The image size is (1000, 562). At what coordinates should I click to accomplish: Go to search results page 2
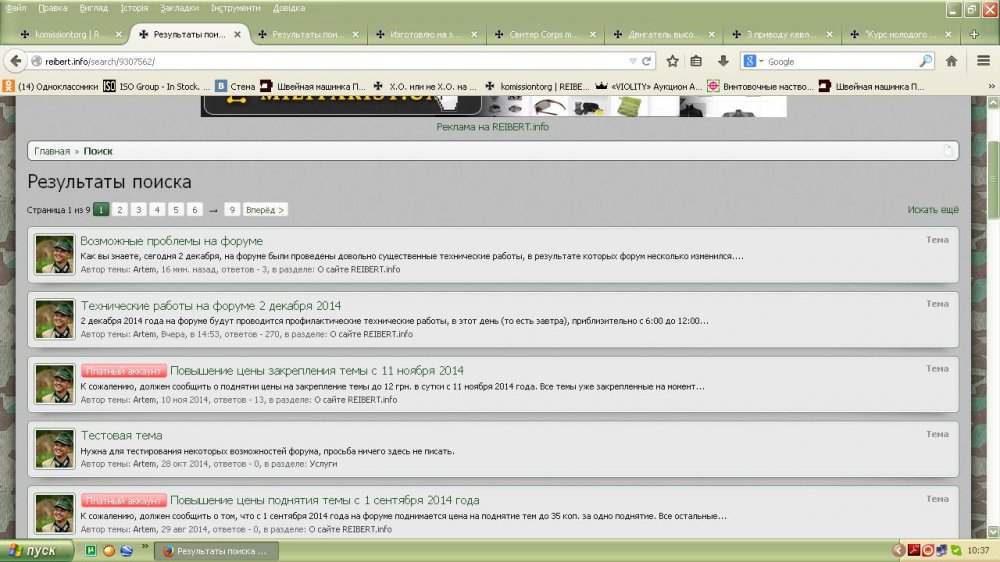tap(119, 210)
